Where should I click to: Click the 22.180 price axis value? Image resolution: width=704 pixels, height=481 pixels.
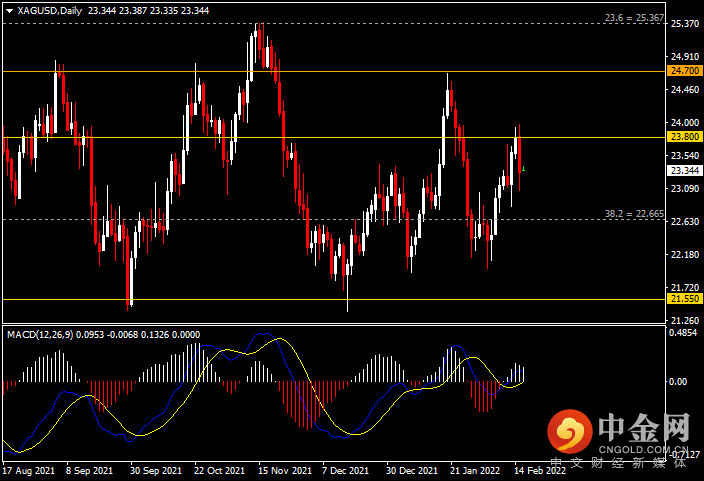click(x=685, y=255)
